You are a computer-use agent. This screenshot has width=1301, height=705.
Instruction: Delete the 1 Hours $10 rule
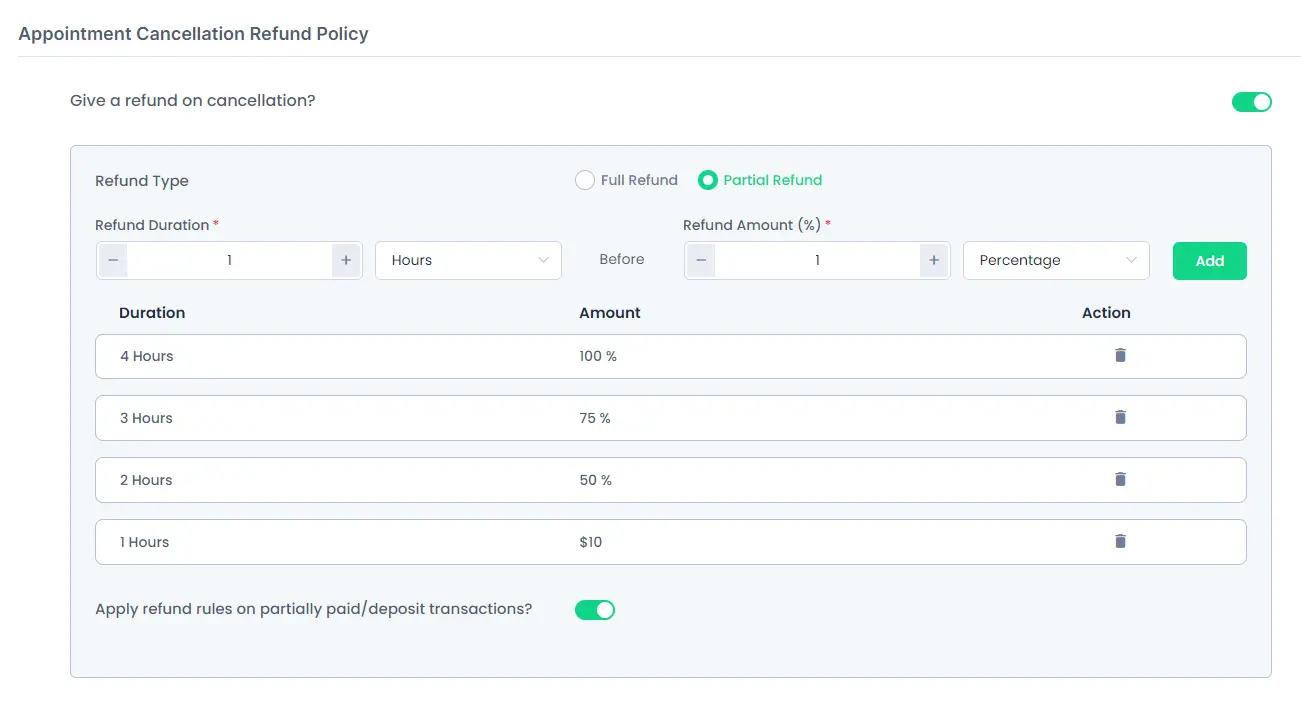(x=1120, y=541)
